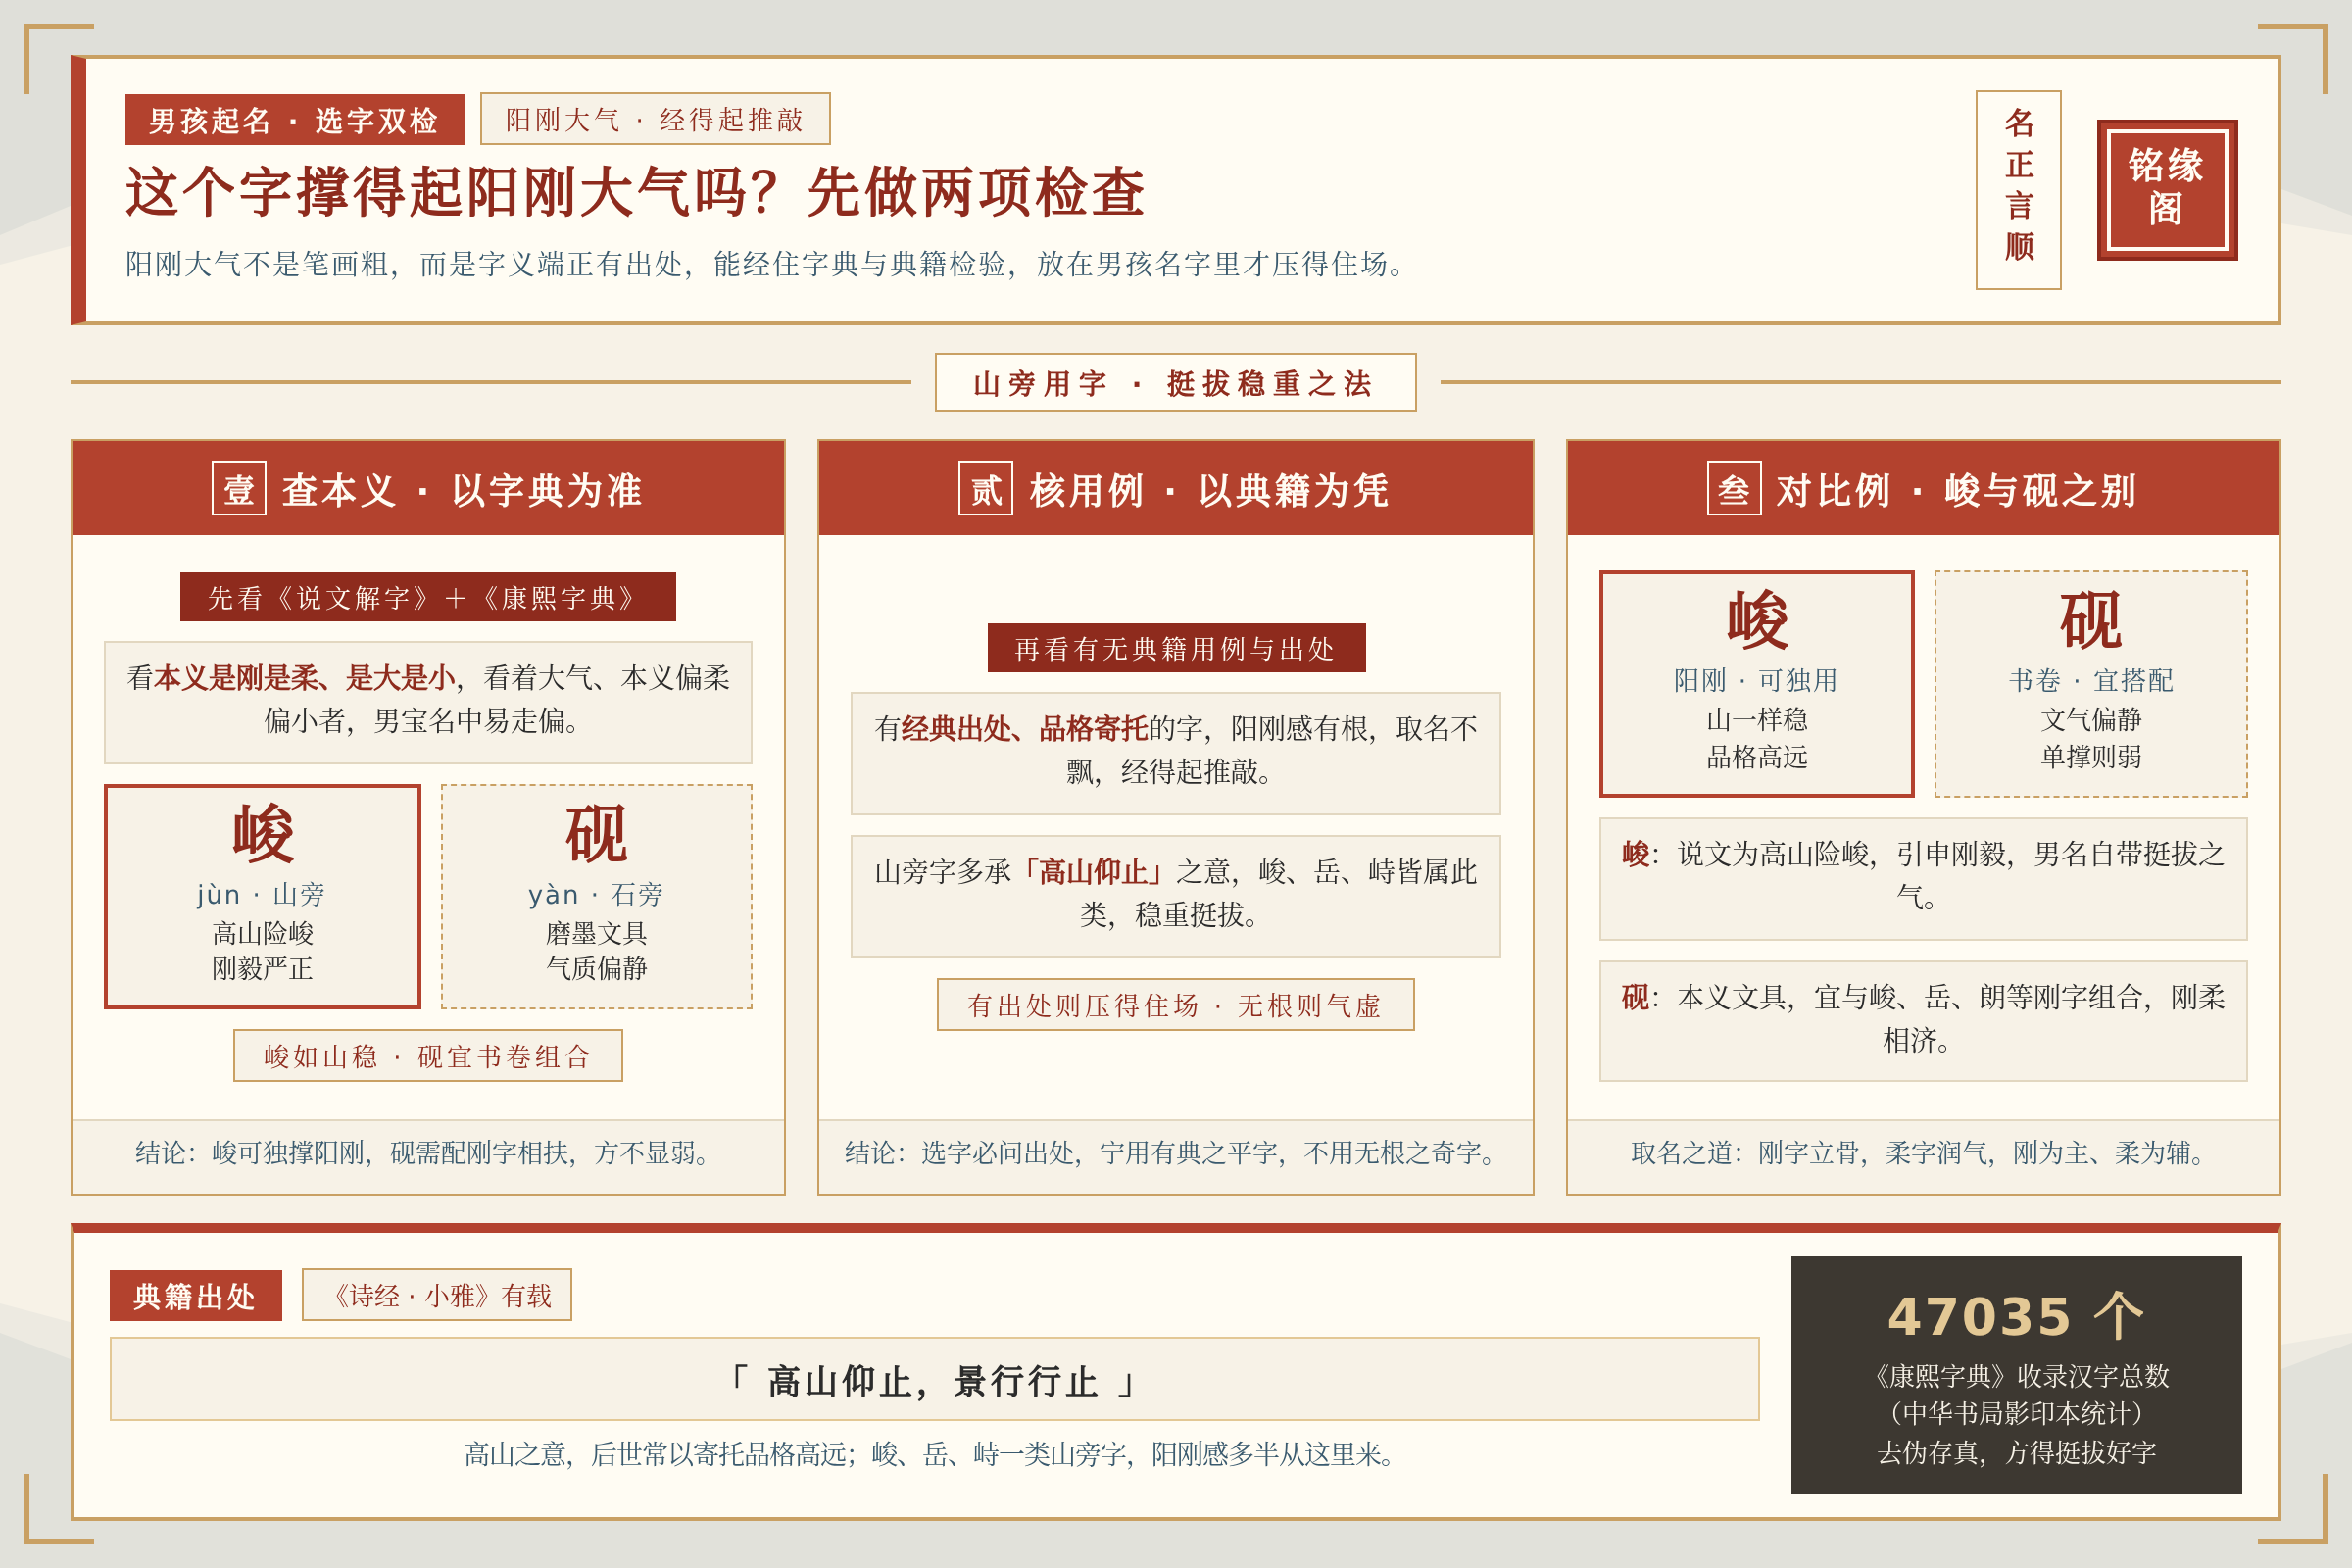Screen dimensions: 2352x1568
Task: Click the main title 这个字撑得起阳刚大气吗
Action: pos(635,192)
